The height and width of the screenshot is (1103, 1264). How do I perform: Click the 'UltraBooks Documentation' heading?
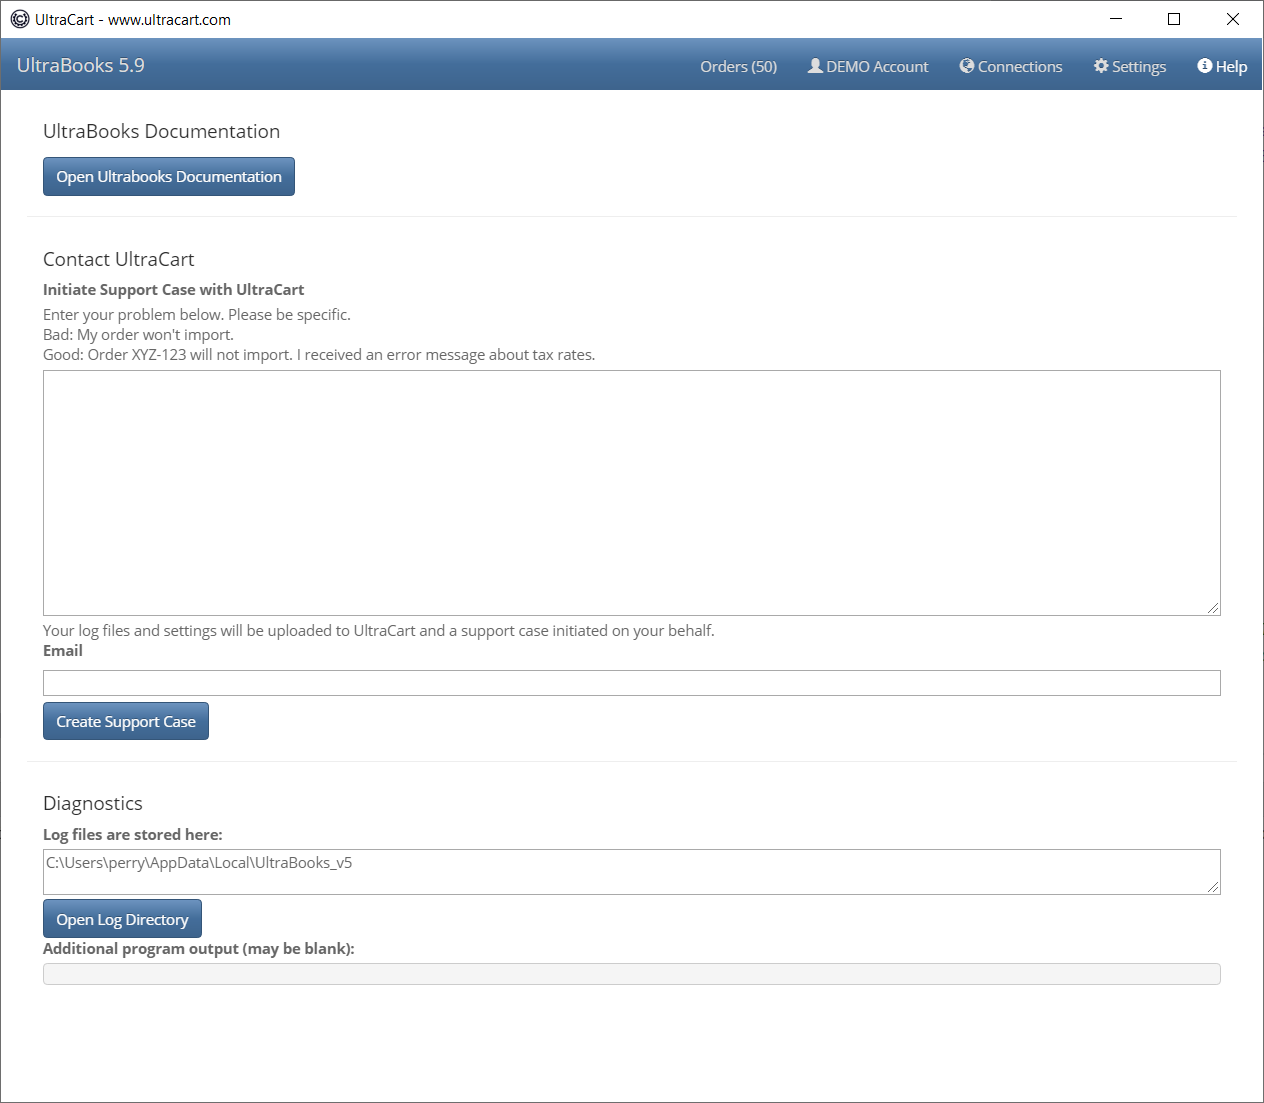pos(161,131)
